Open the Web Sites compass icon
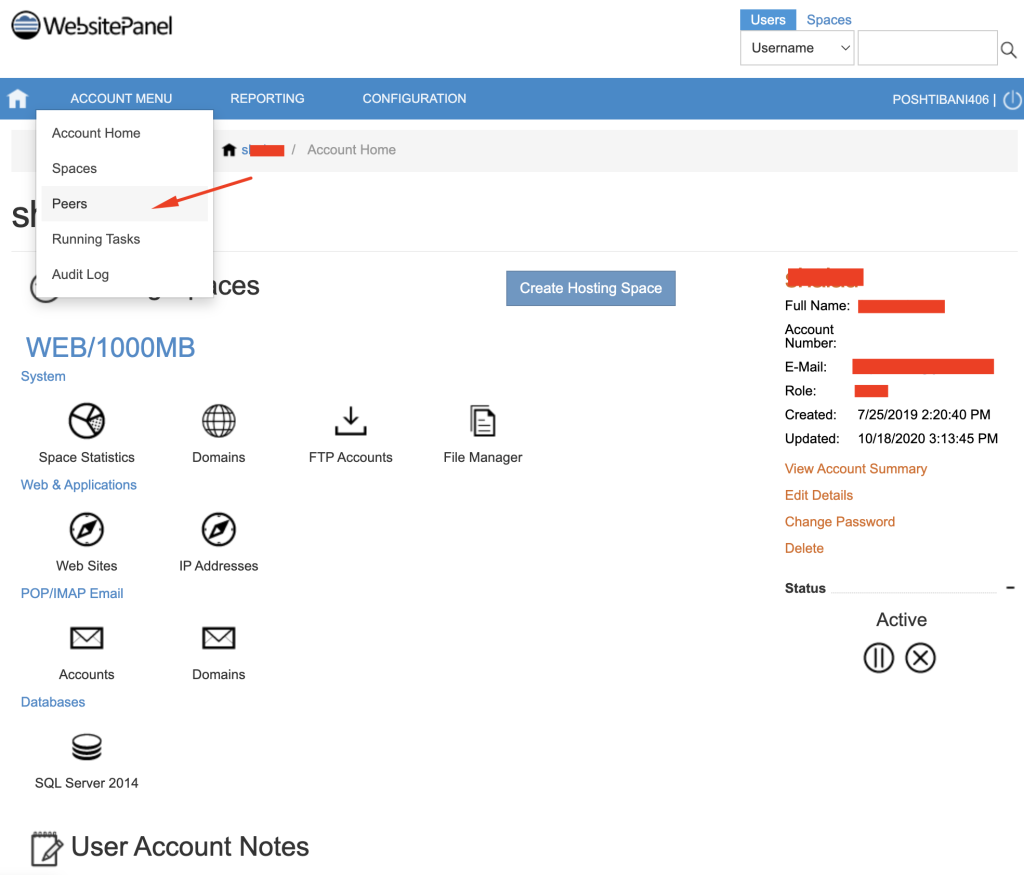The width and height of the screenshot is (1024, 875). (87, 529)
